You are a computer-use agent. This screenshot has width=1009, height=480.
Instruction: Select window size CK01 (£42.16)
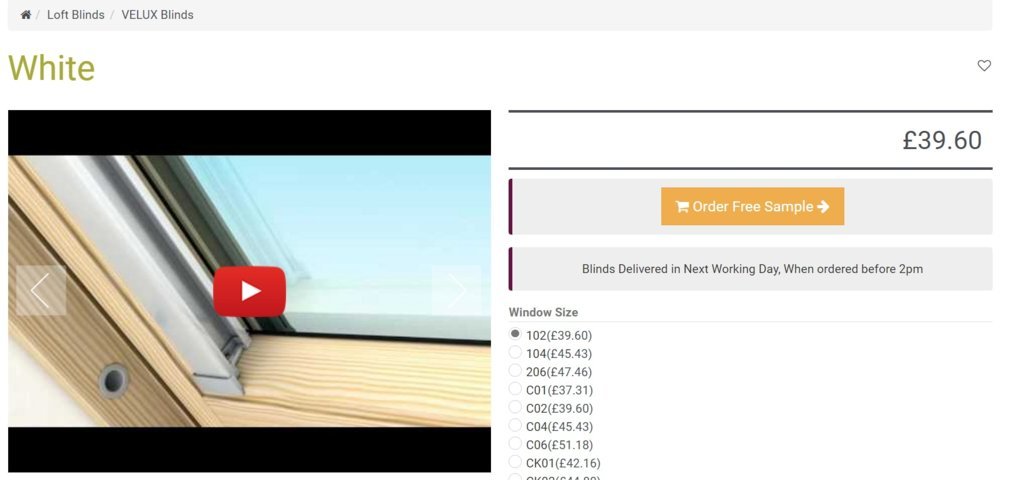(x=515, y=461)
